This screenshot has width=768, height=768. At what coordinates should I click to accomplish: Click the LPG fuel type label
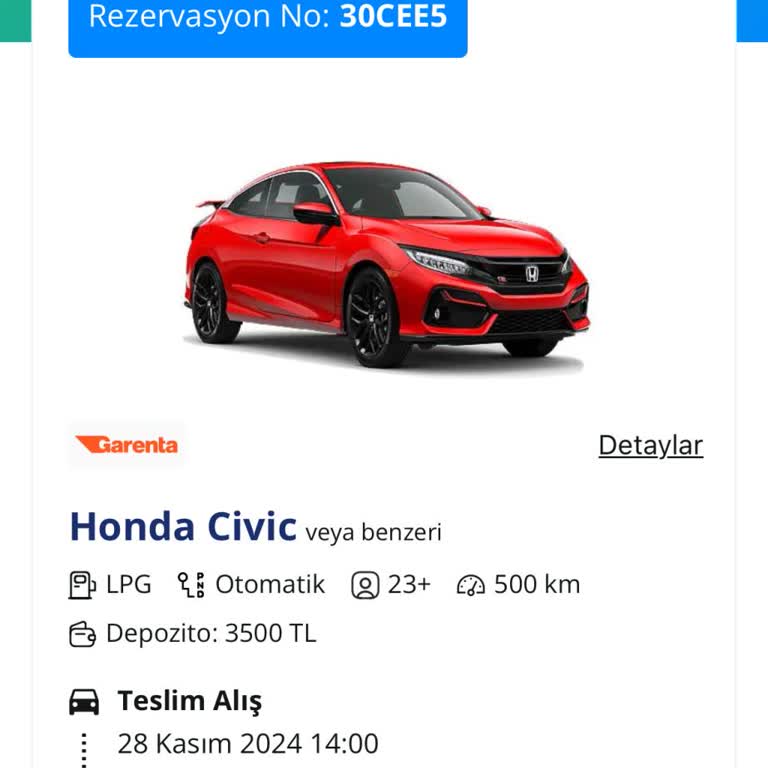129,584
